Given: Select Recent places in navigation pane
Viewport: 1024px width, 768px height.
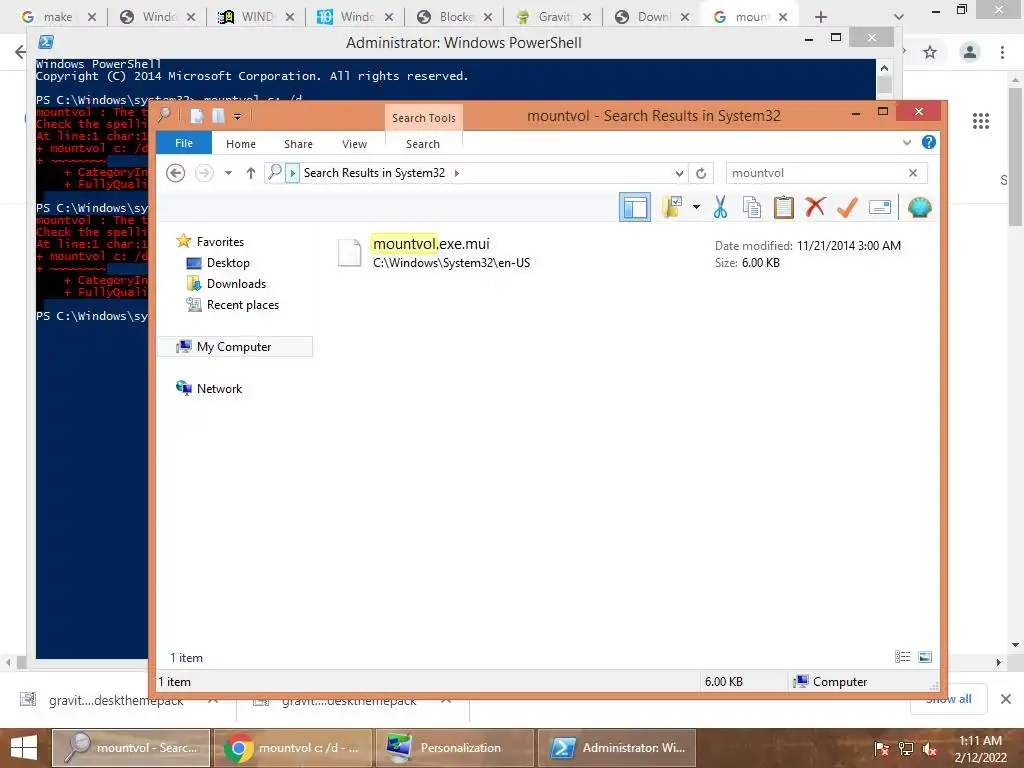Looking at the screenshot, I should 242,304.
